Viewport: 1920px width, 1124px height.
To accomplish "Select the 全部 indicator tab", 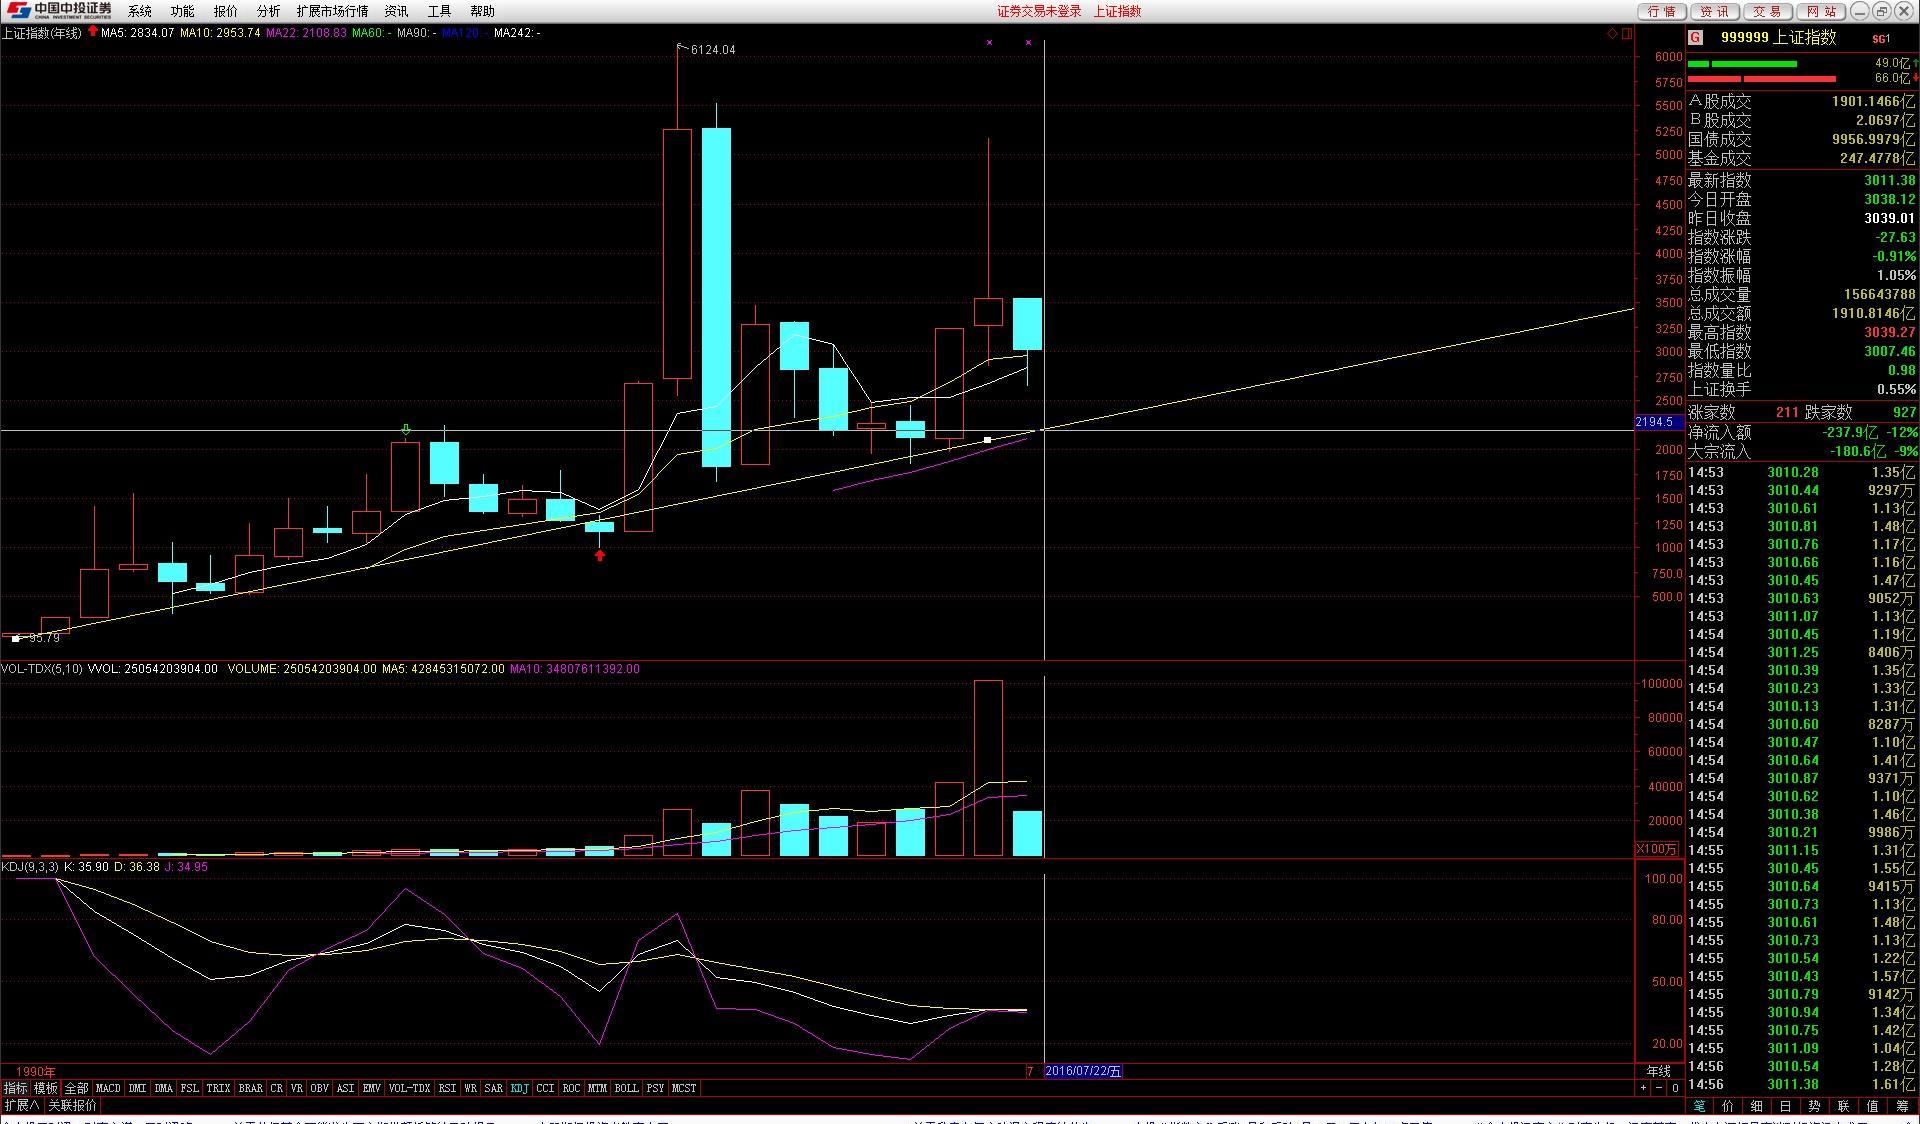I will click(x=76, y=1088).
